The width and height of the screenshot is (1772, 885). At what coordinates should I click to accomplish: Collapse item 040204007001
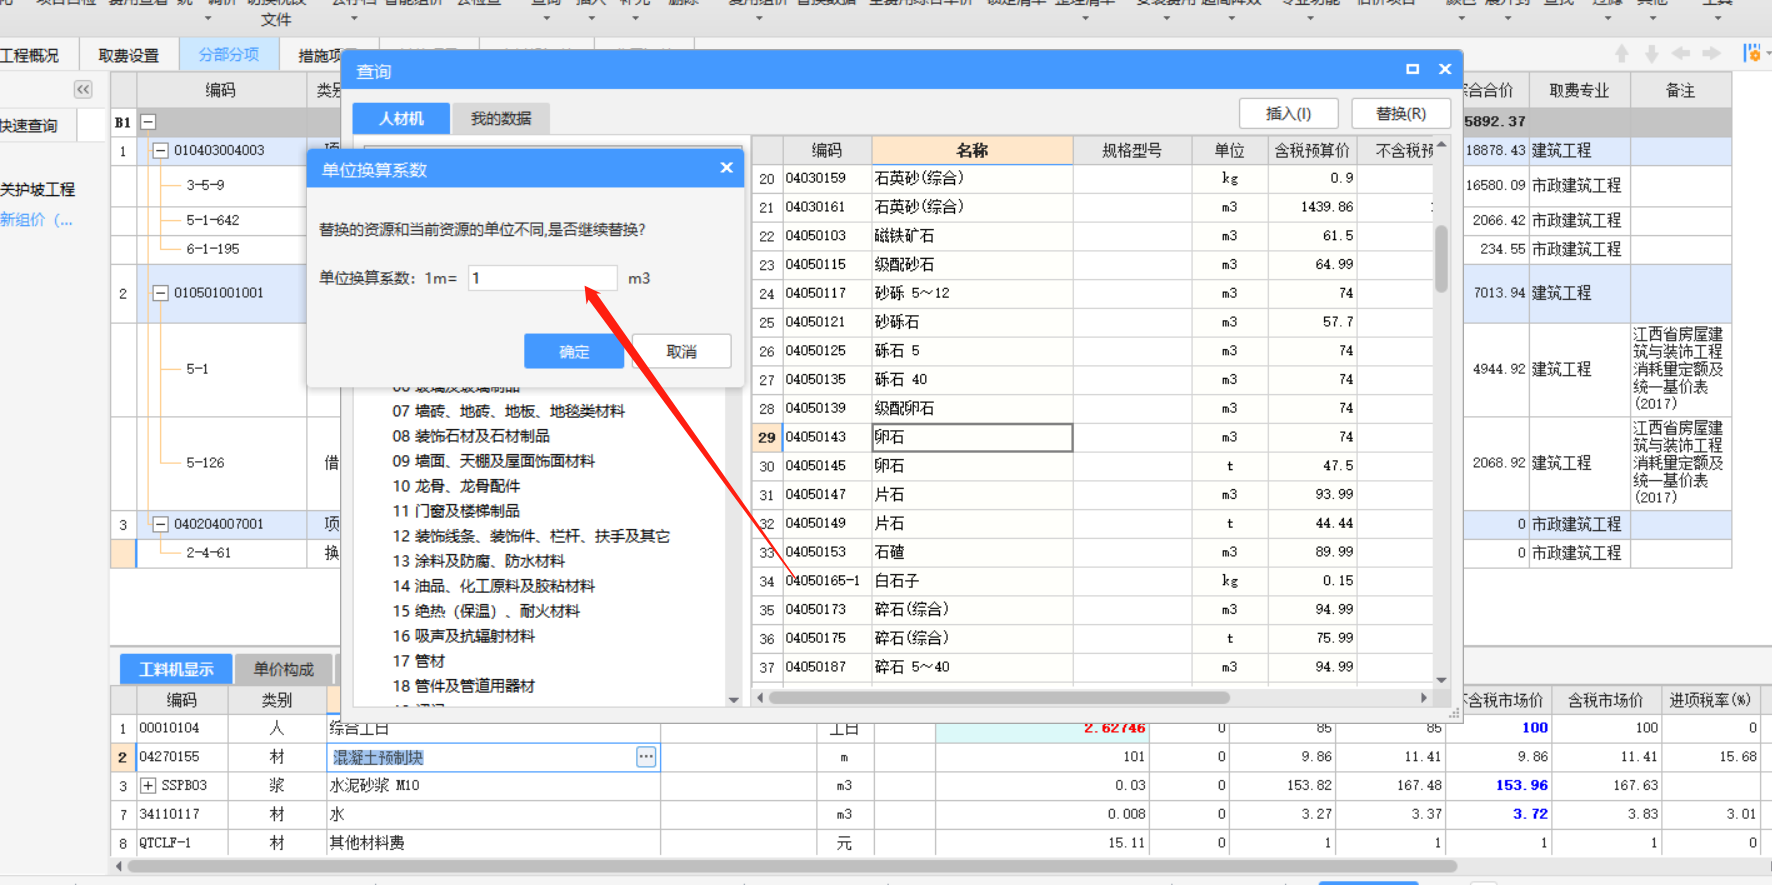tap(160, 524)
